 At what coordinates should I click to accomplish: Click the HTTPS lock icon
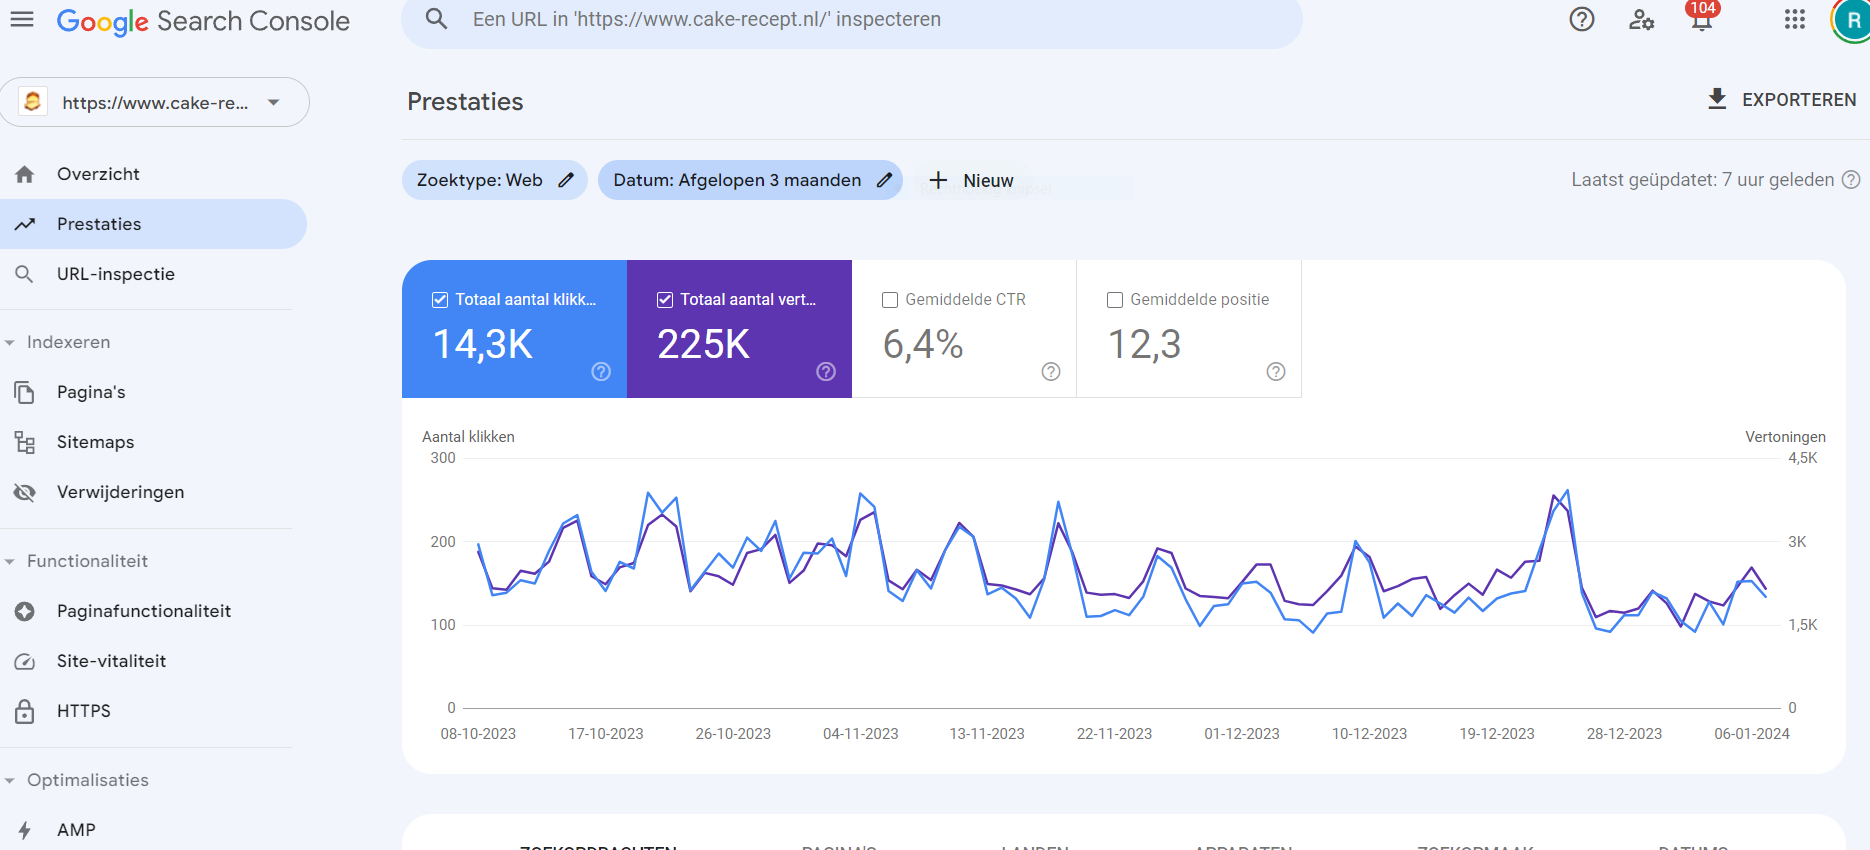[x=25, y=711]
